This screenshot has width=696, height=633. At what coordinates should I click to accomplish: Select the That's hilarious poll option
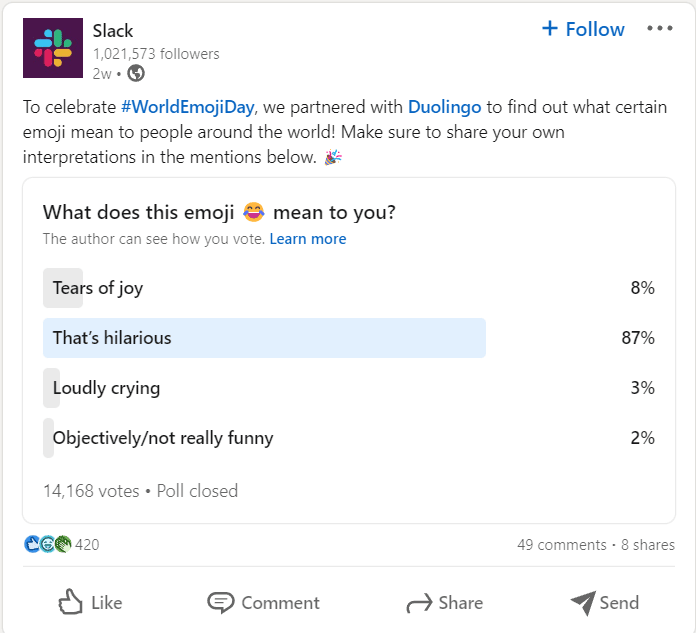click(349, 338)
